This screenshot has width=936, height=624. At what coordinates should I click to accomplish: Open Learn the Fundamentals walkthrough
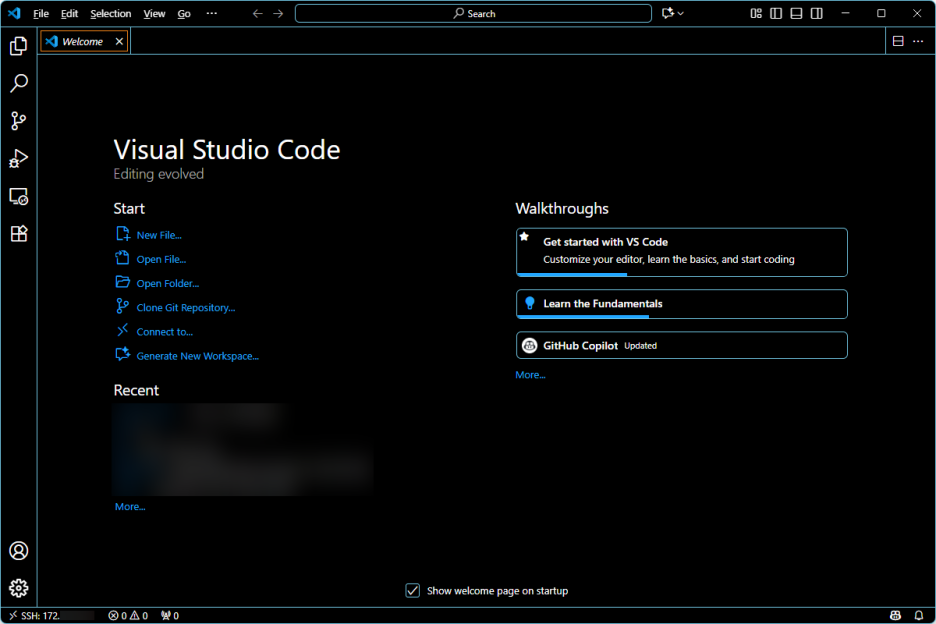coord(682,304)
